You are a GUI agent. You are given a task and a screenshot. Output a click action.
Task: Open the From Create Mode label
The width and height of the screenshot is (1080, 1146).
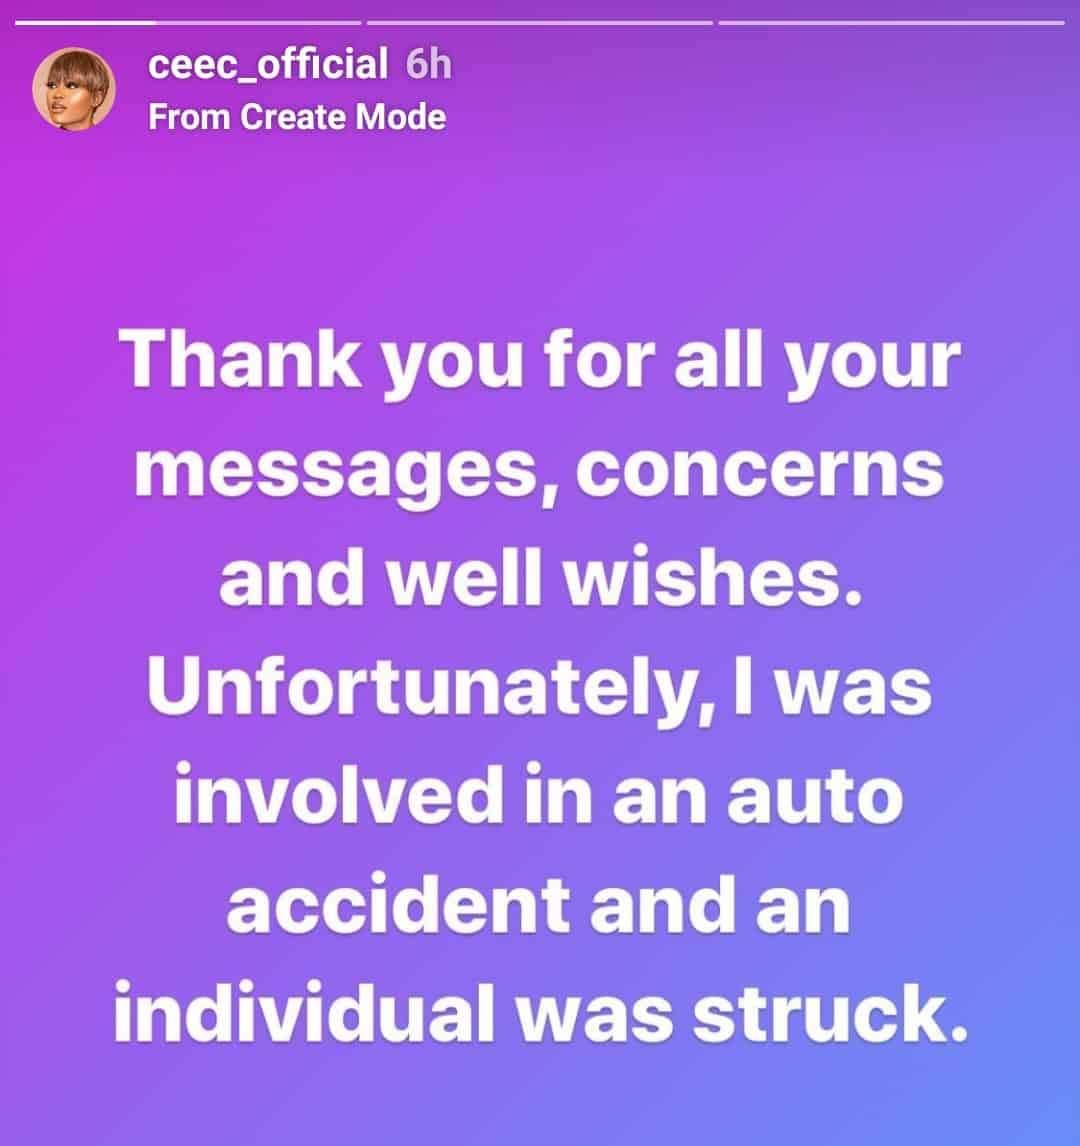point(297,117)
